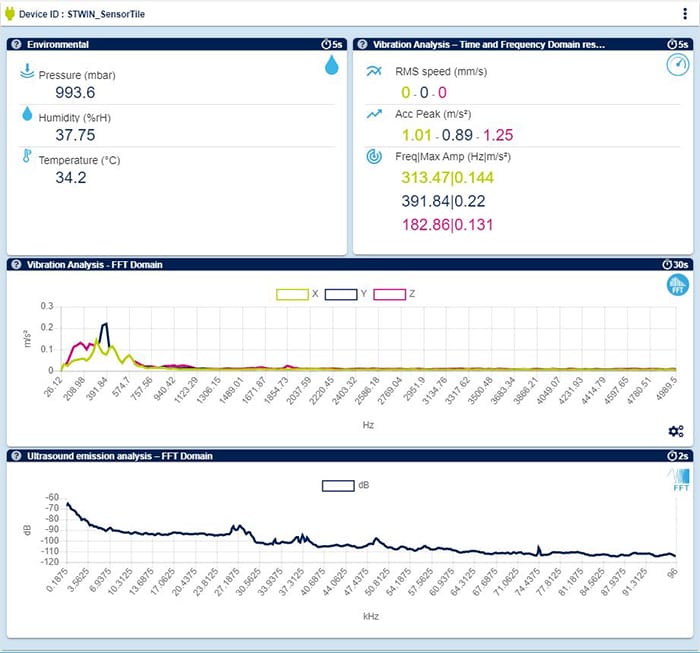
Task: Click the green device plug icon
Action: coord(11,14)
